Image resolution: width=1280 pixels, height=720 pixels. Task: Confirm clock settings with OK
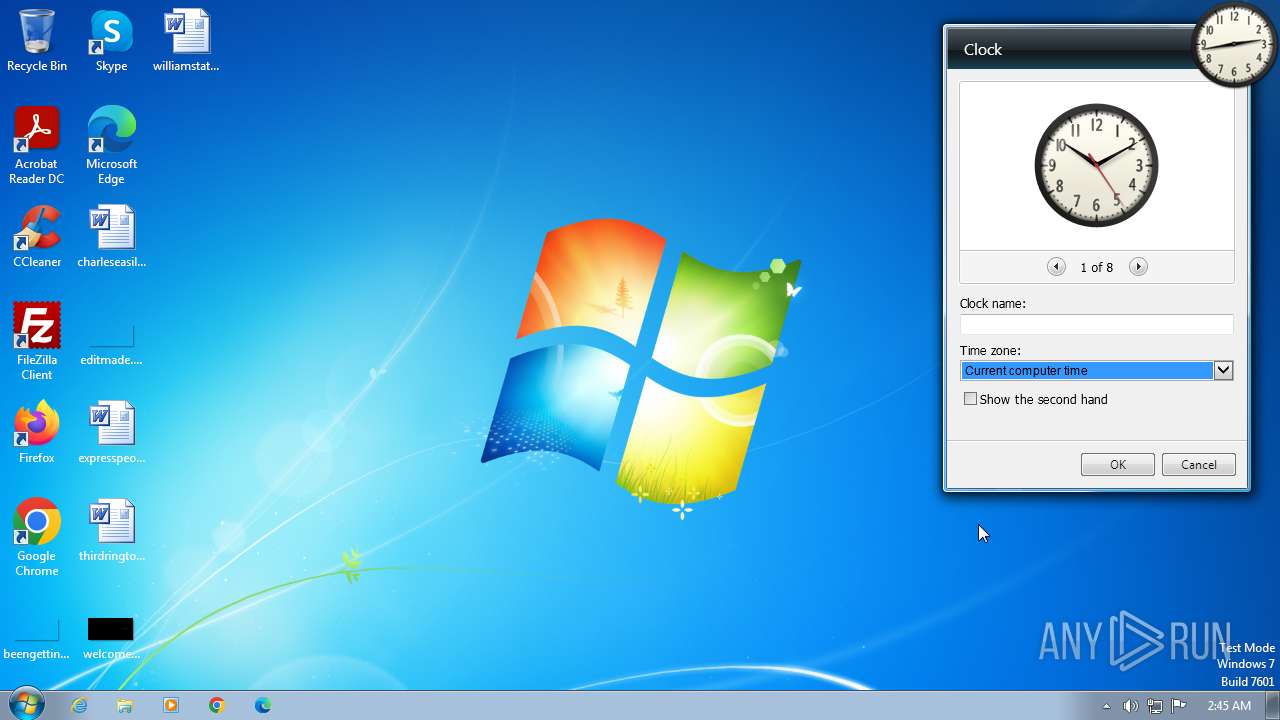(x=1118, y=465)
